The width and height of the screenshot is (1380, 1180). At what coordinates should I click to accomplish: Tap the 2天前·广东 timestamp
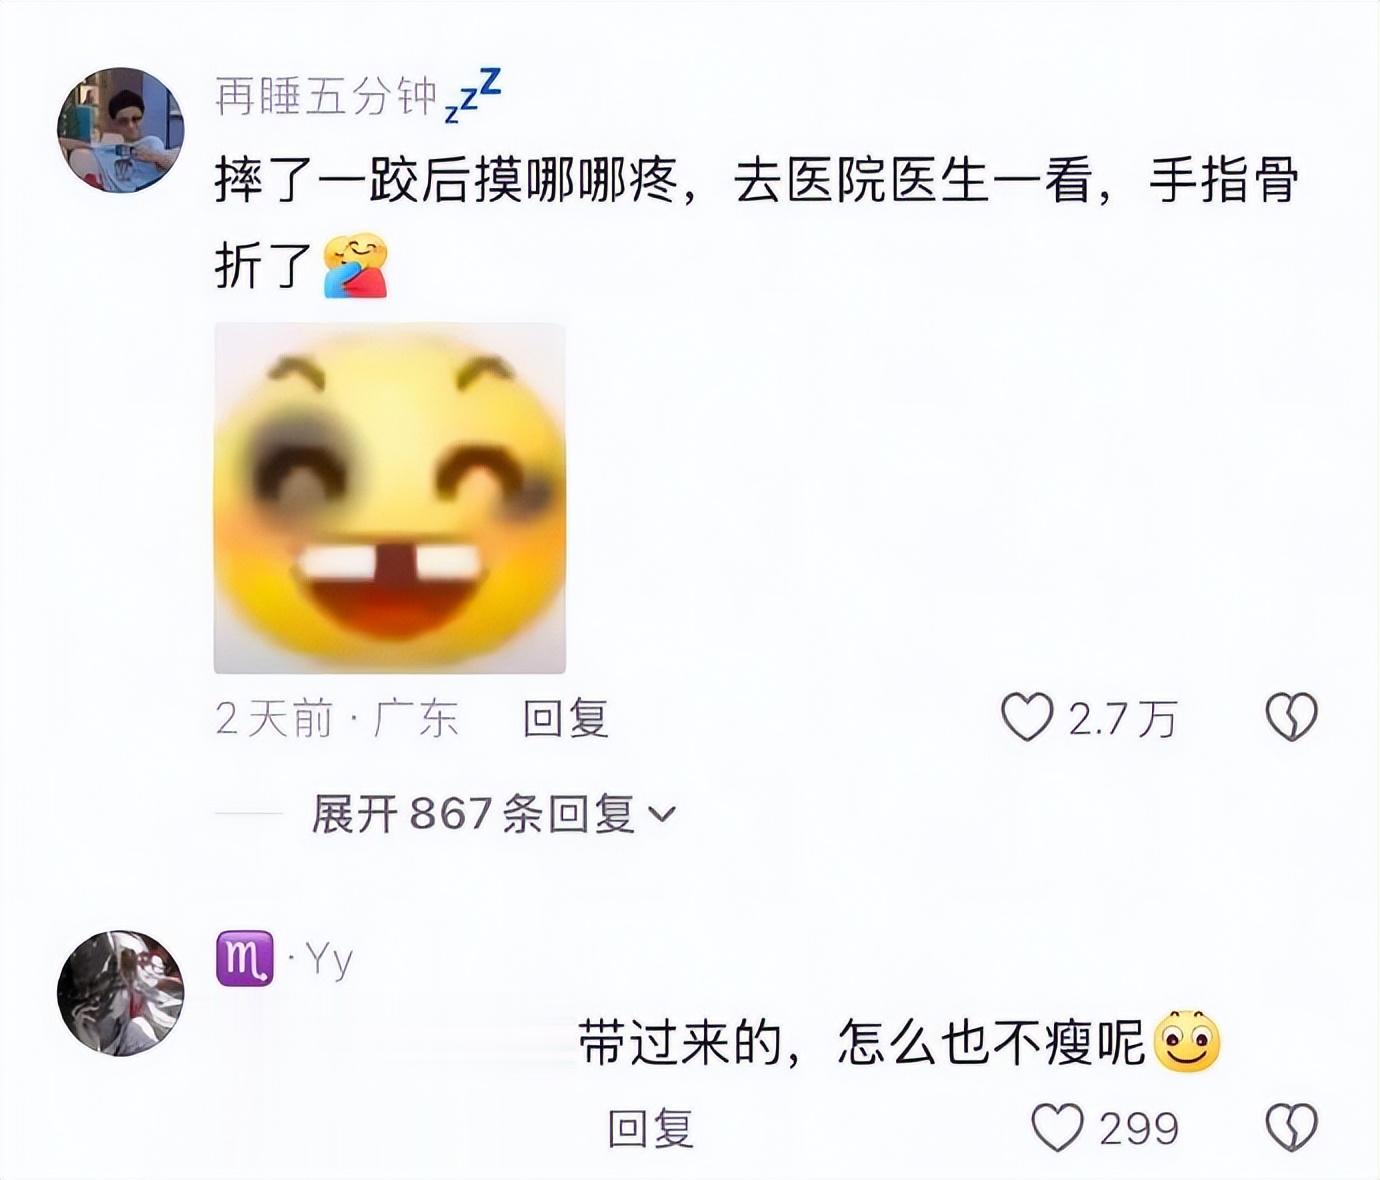point(337,718)
